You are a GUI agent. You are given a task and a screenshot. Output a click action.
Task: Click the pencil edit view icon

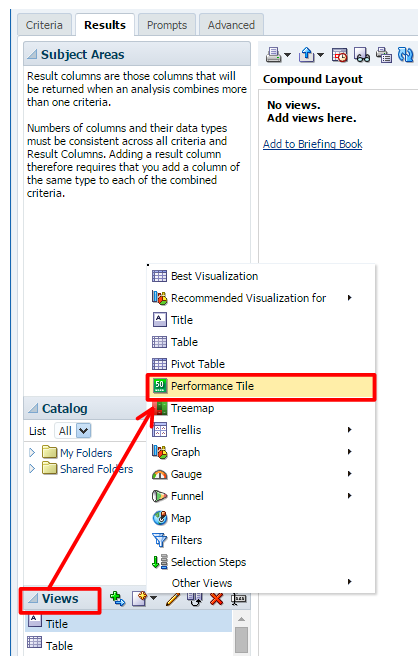[173, 599]
